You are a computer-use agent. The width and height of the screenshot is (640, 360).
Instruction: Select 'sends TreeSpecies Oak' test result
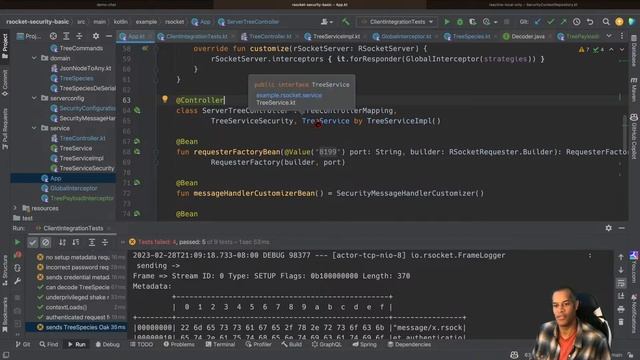(x=76, y=327)
